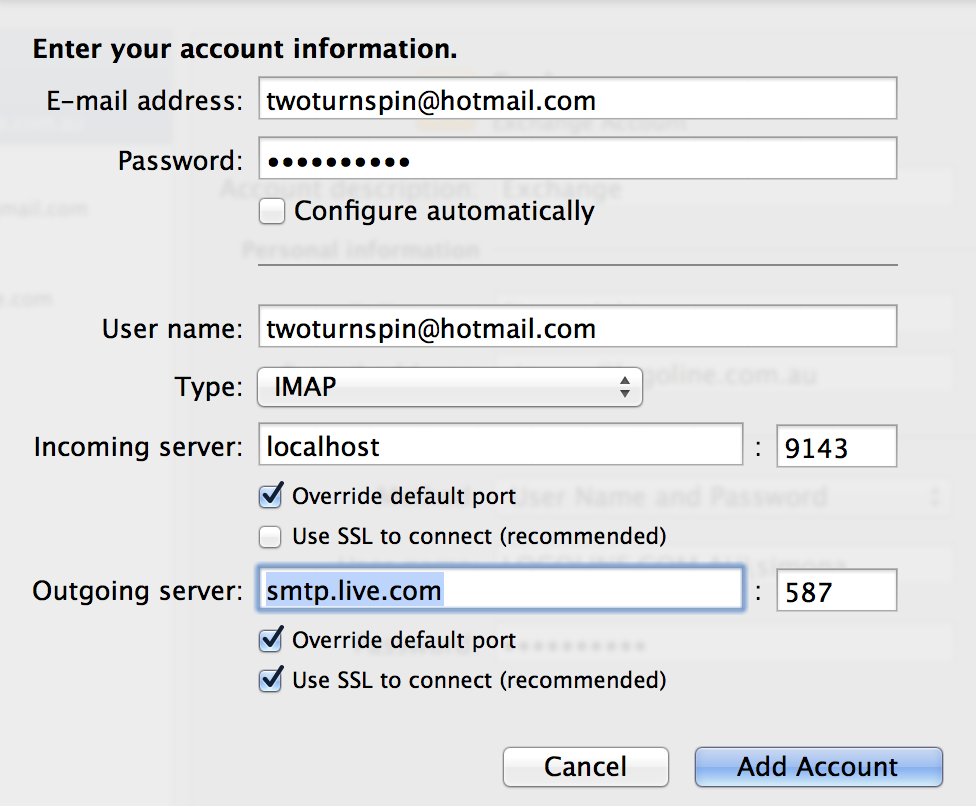Click the User name input field

(578, 326)
